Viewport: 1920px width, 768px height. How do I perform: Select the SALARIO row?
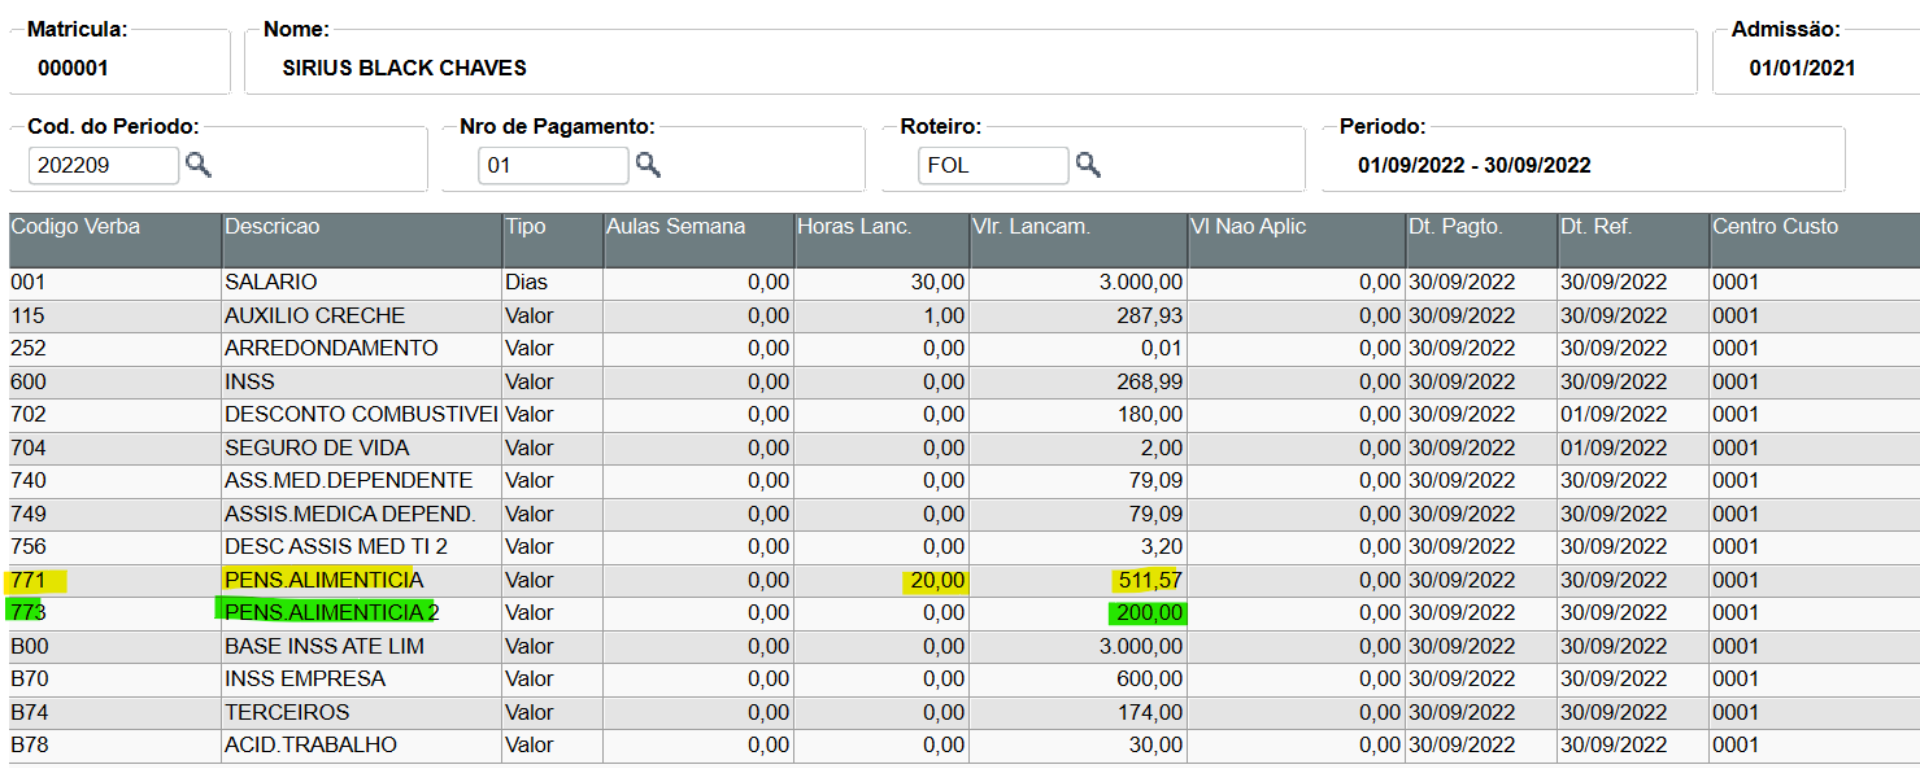pyautogui.click(x=964, y=283)
